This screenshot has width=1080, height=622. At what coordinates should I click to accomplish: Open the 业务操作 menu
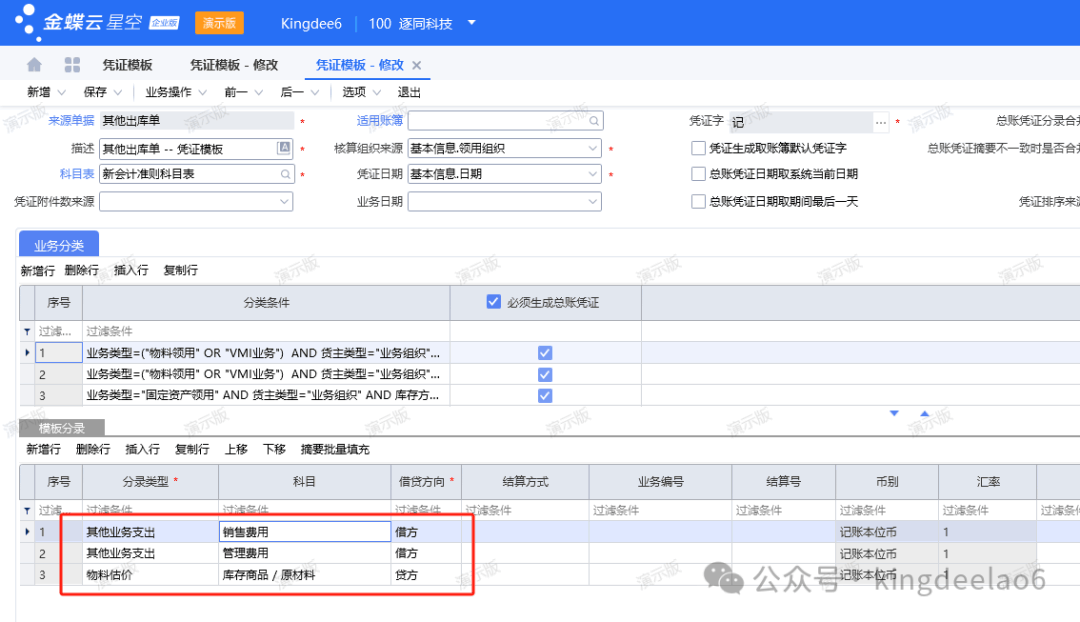[x=175, y=92]
